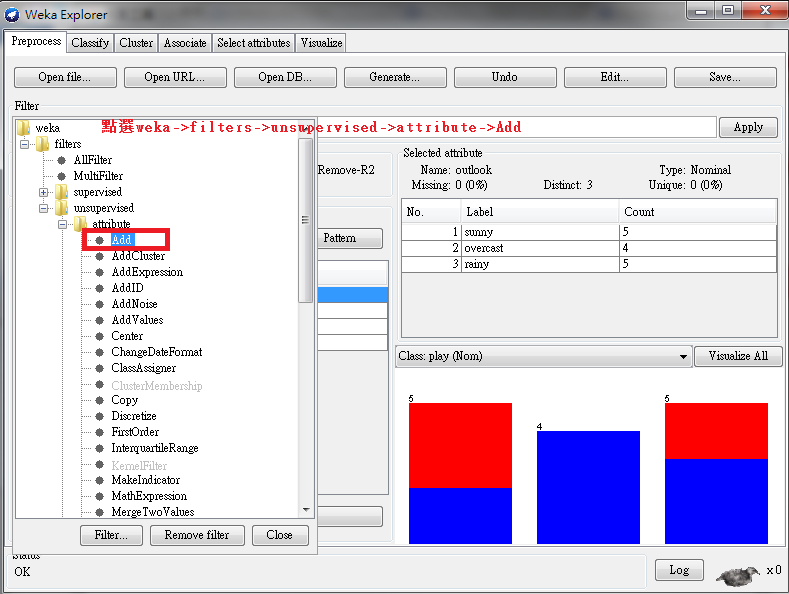Select the AddID filter
Screen dimensions: 789x594
tap(127, 288)
